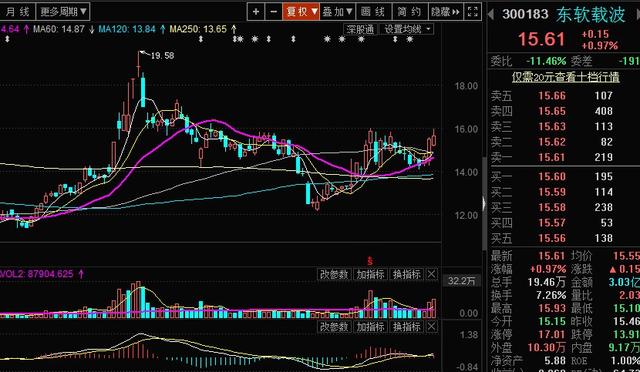Click the MA60: 14.87 label

[59, 29]
